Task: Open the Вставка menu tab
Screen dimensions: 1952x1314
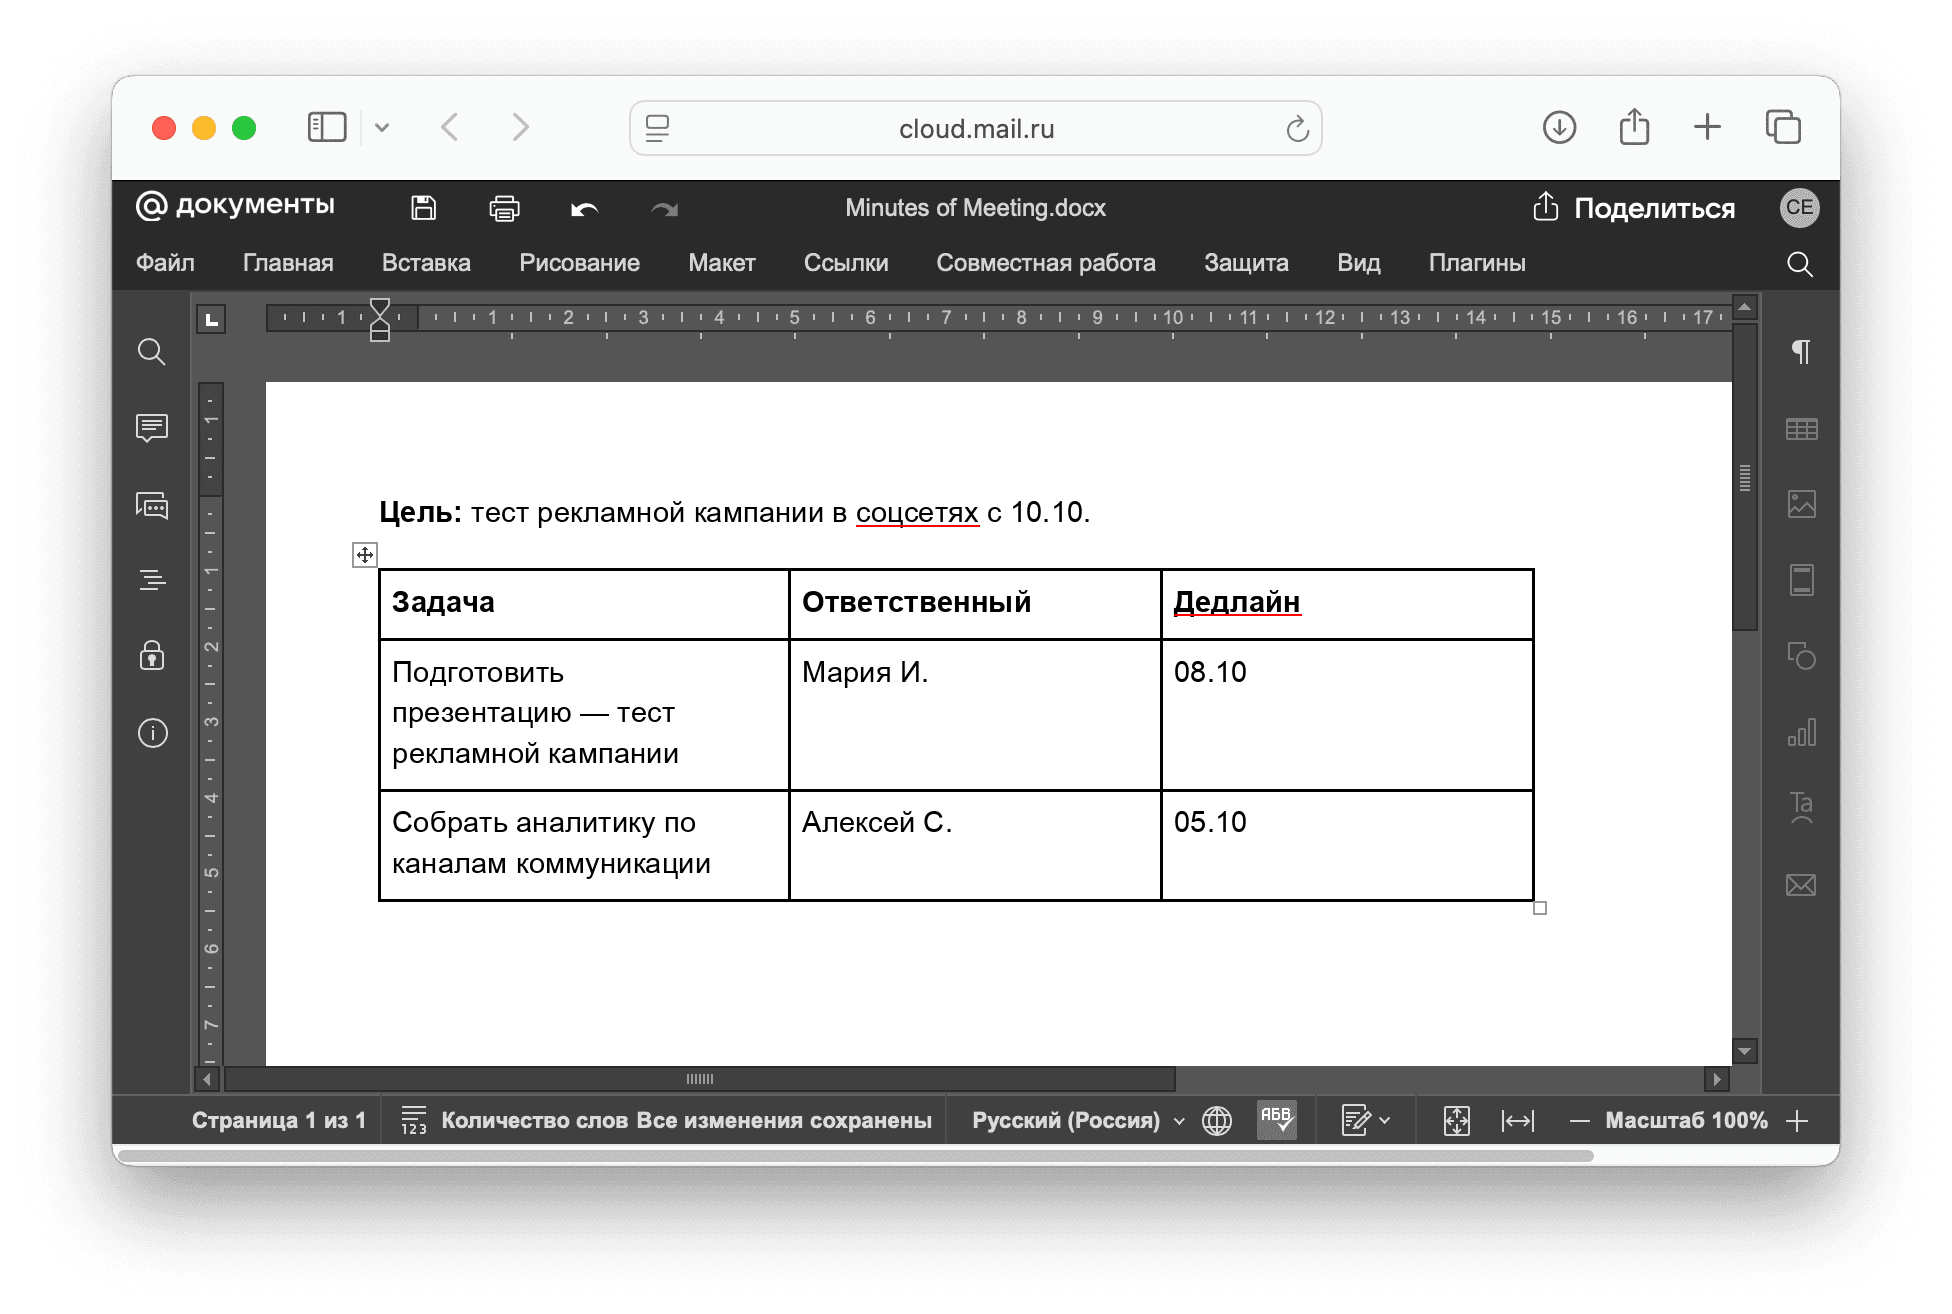Action: point(426,263)
